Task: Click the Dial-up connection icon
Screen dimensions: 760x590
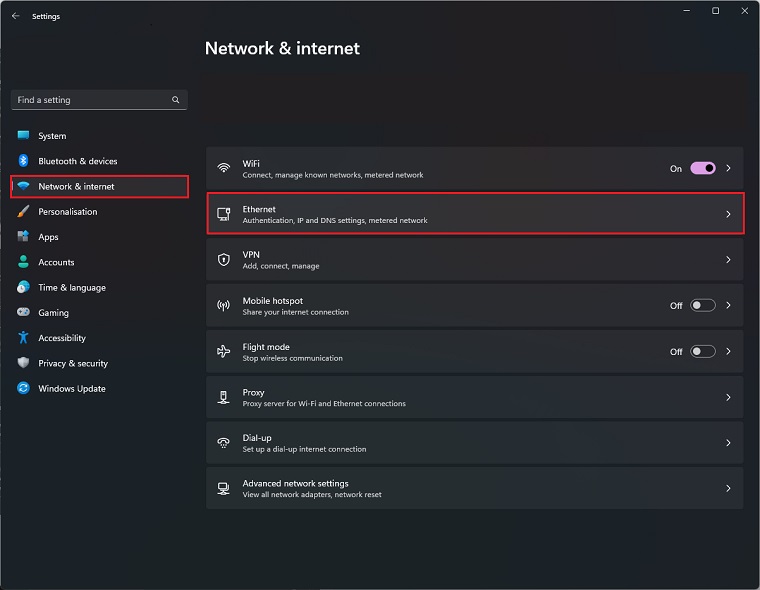Action: [224, 443]
